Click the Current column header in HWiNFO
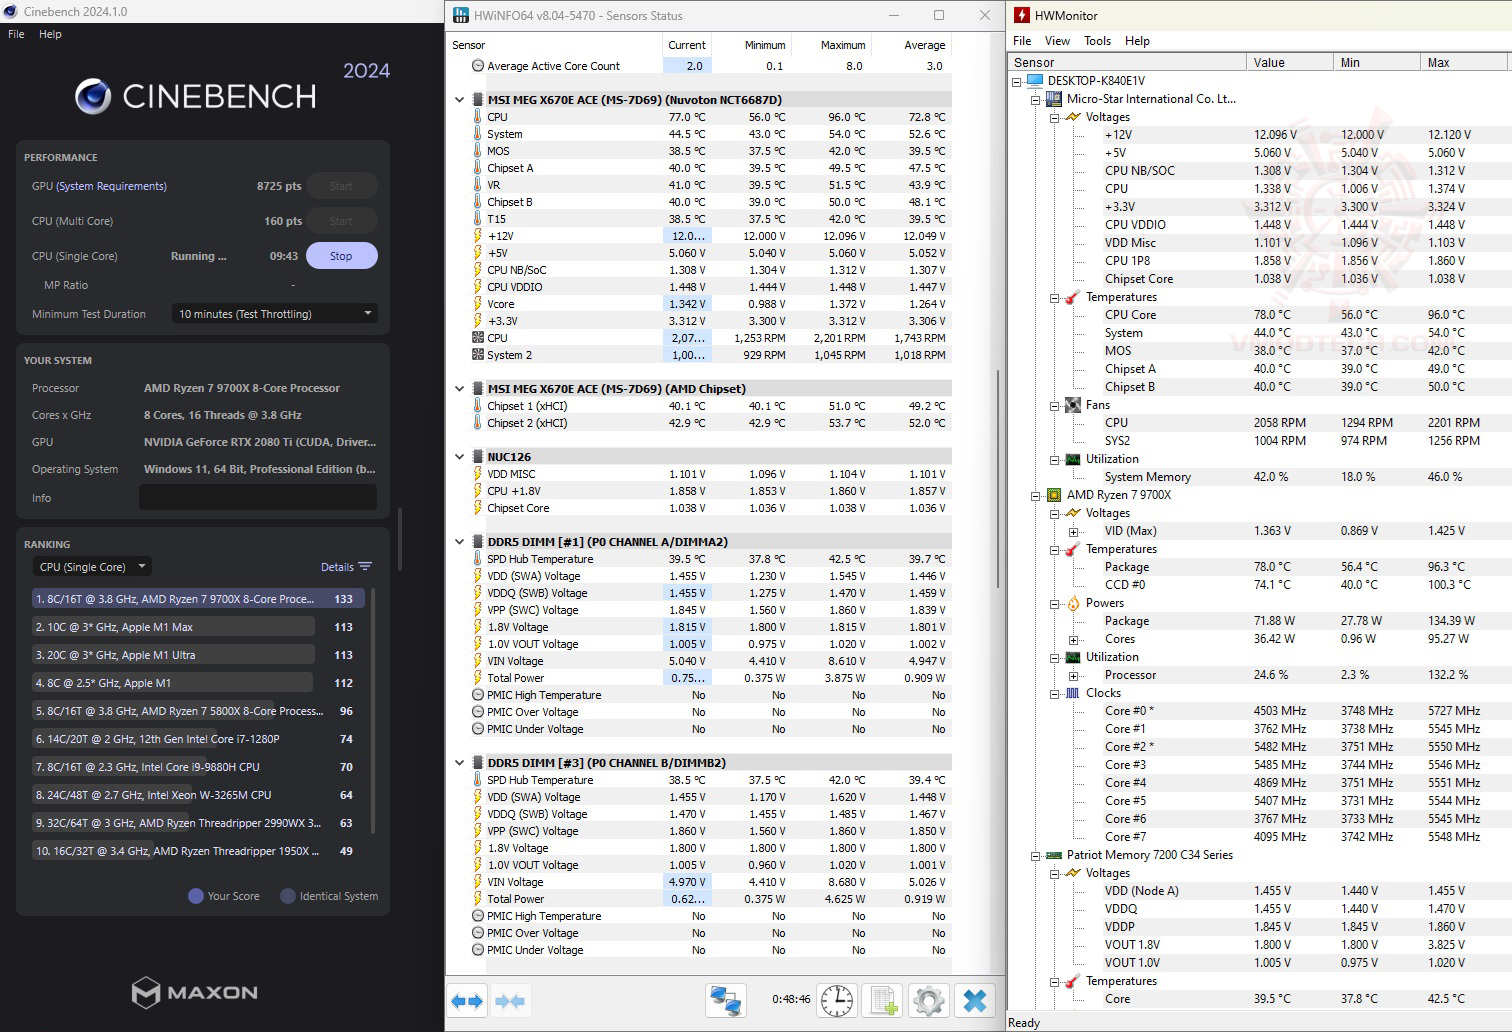The height and width of the screenshot is (1032, 1512). [x=687, y=45]
